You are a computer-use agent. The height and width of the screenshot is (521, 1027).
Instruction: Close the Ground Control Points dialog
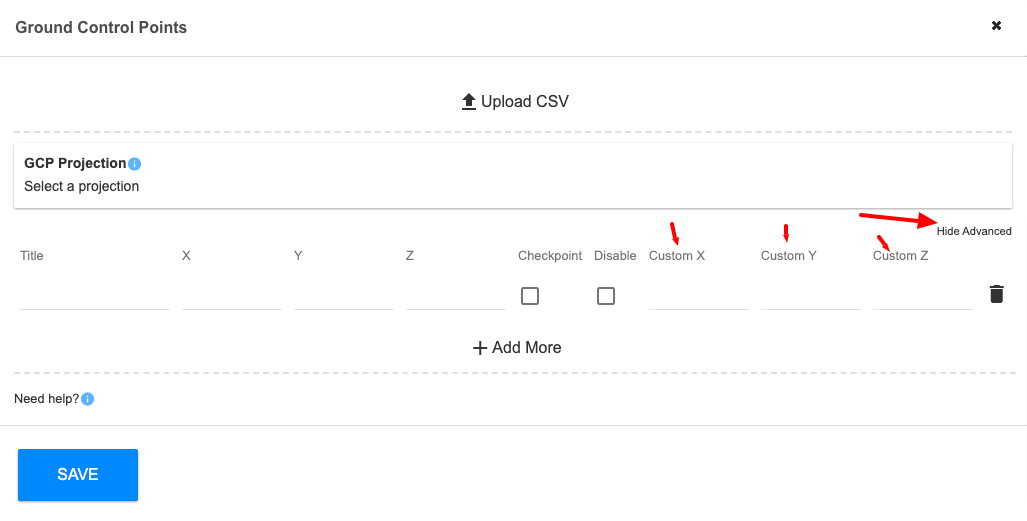[996, 26]
